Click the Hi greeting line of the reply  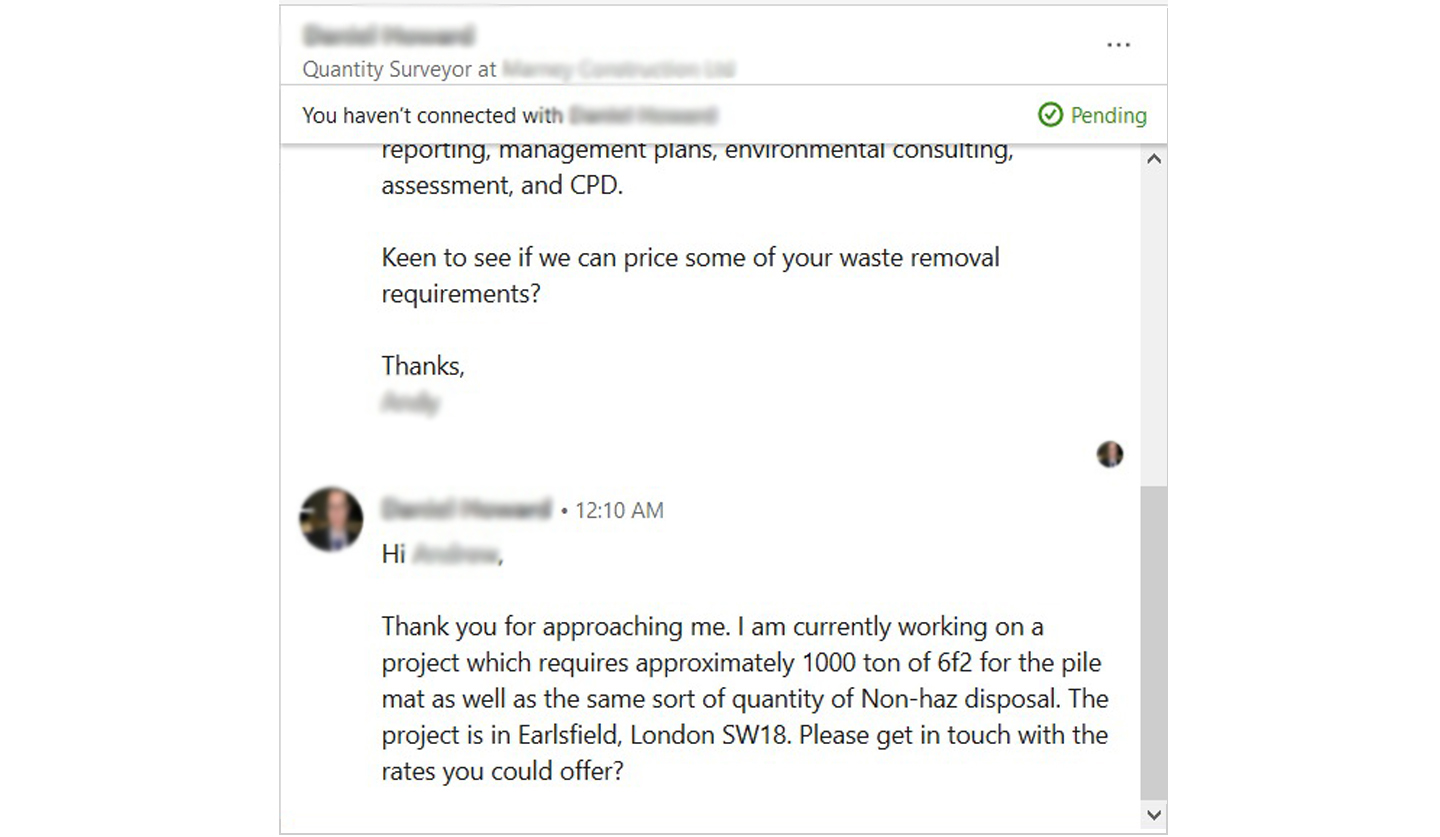click(x=442, y=554)
